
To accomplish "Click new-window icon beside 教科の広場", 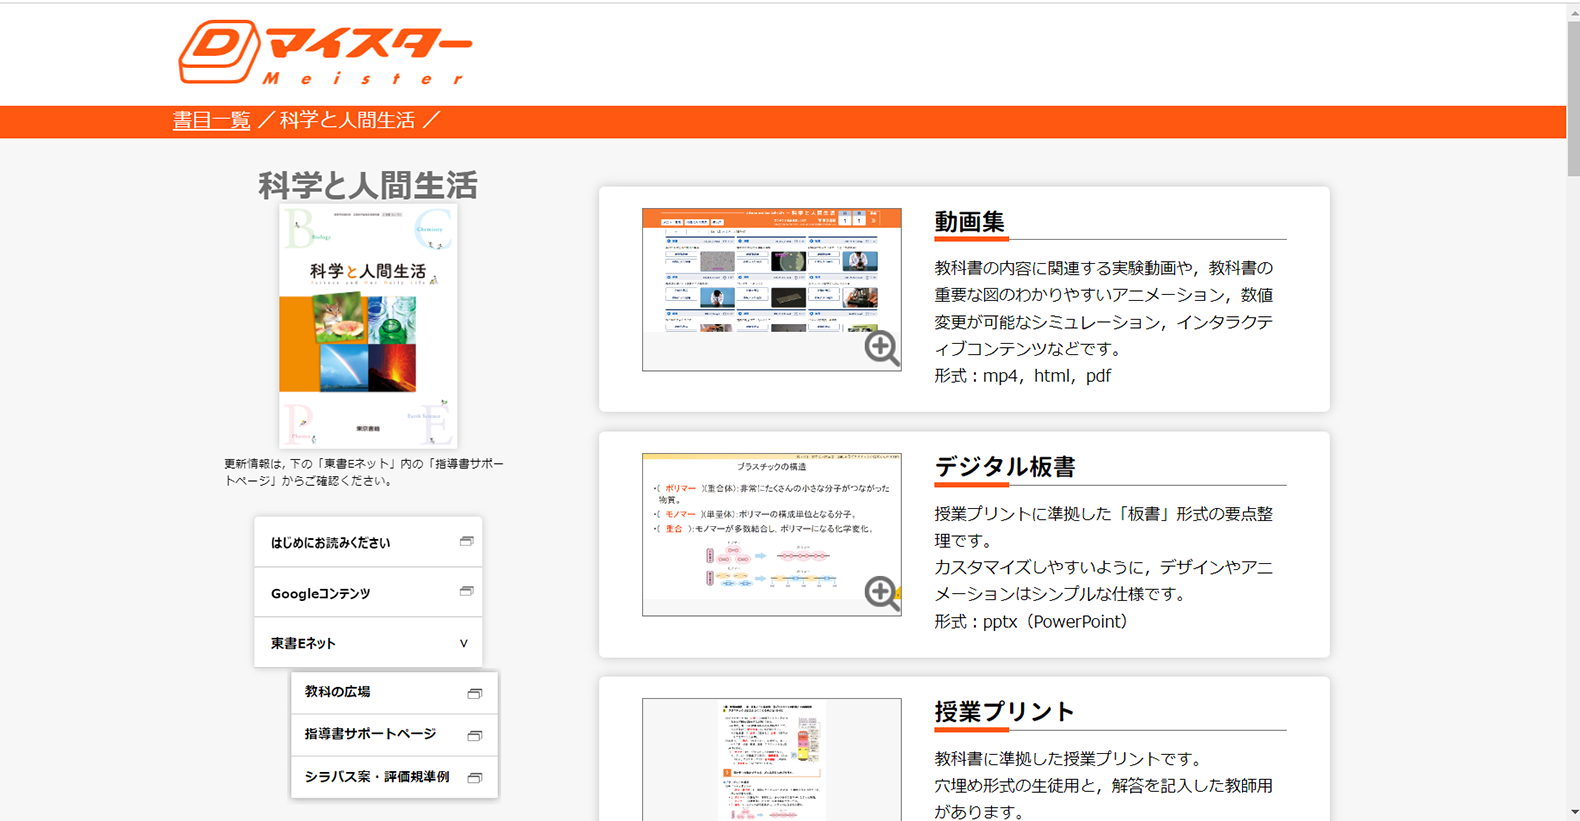I will (x=475, y=693).
